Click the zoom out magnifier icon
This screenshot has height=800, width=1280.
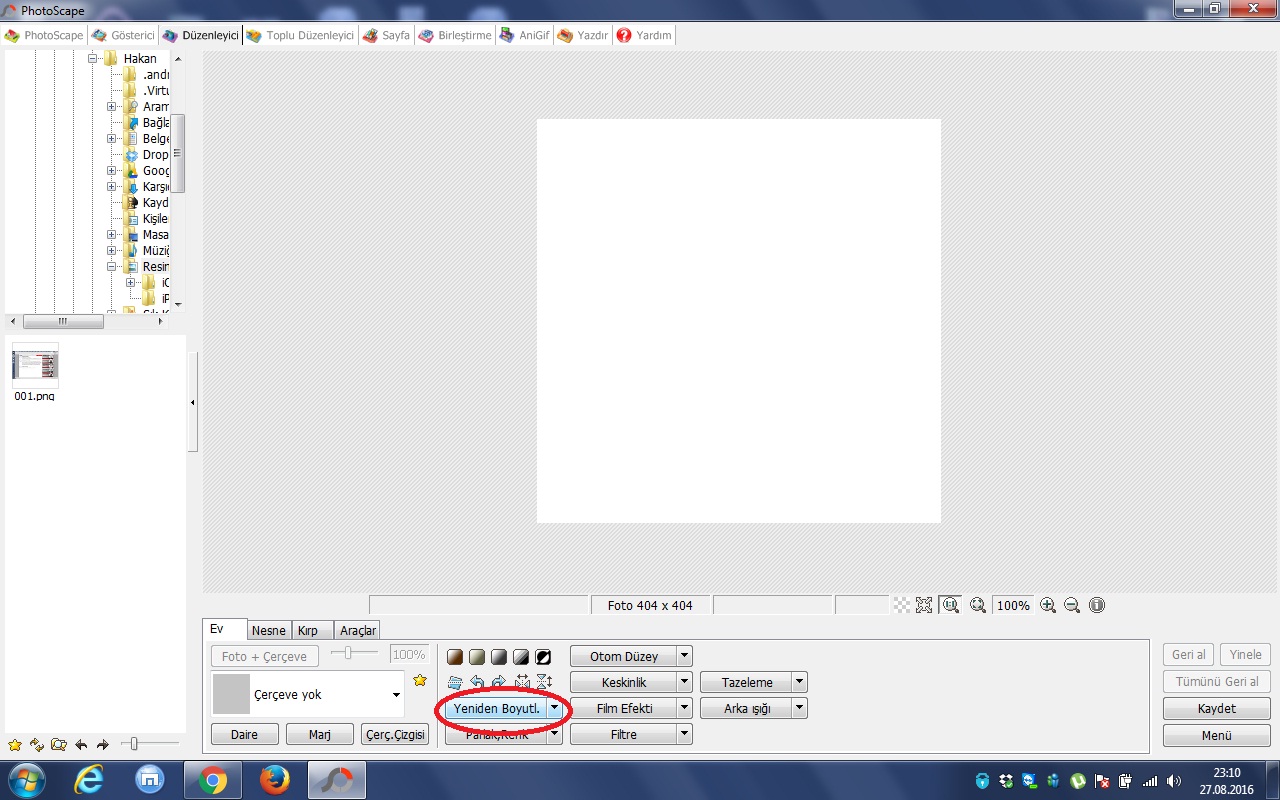pos(1072,605)
